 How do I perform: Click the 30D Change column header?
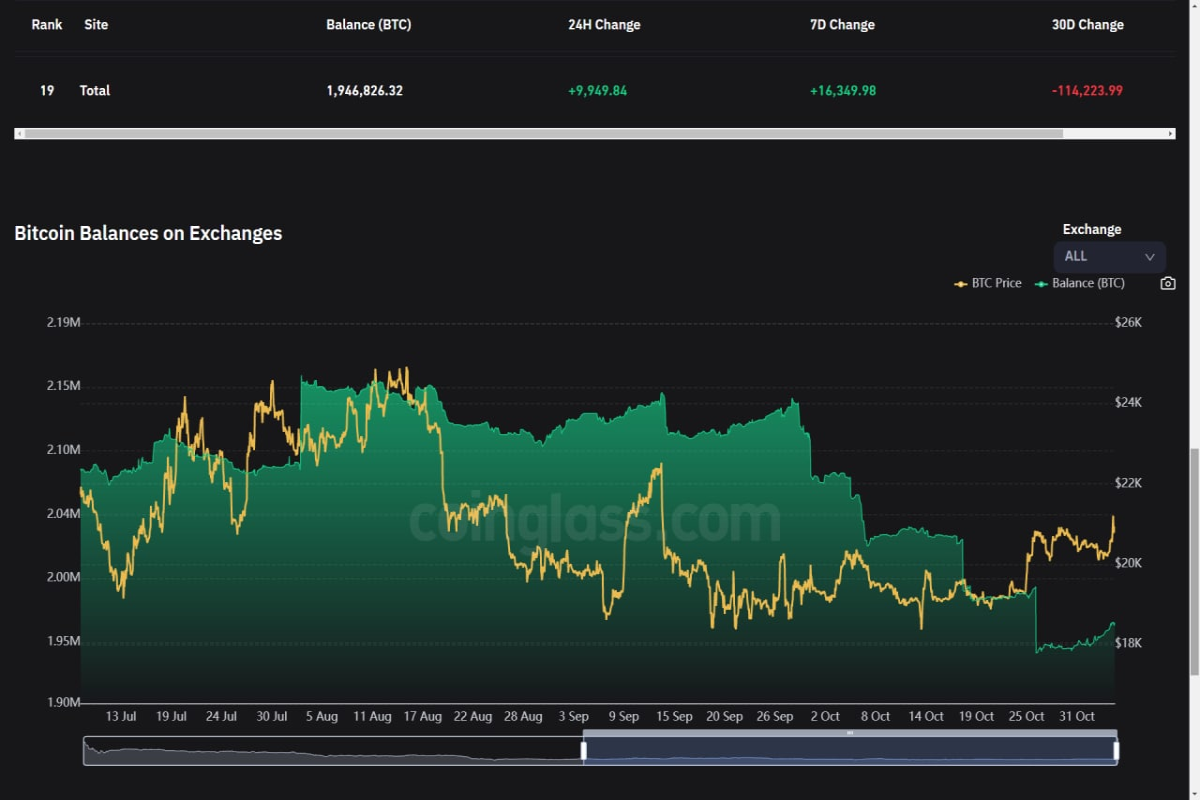point(1088,25)
